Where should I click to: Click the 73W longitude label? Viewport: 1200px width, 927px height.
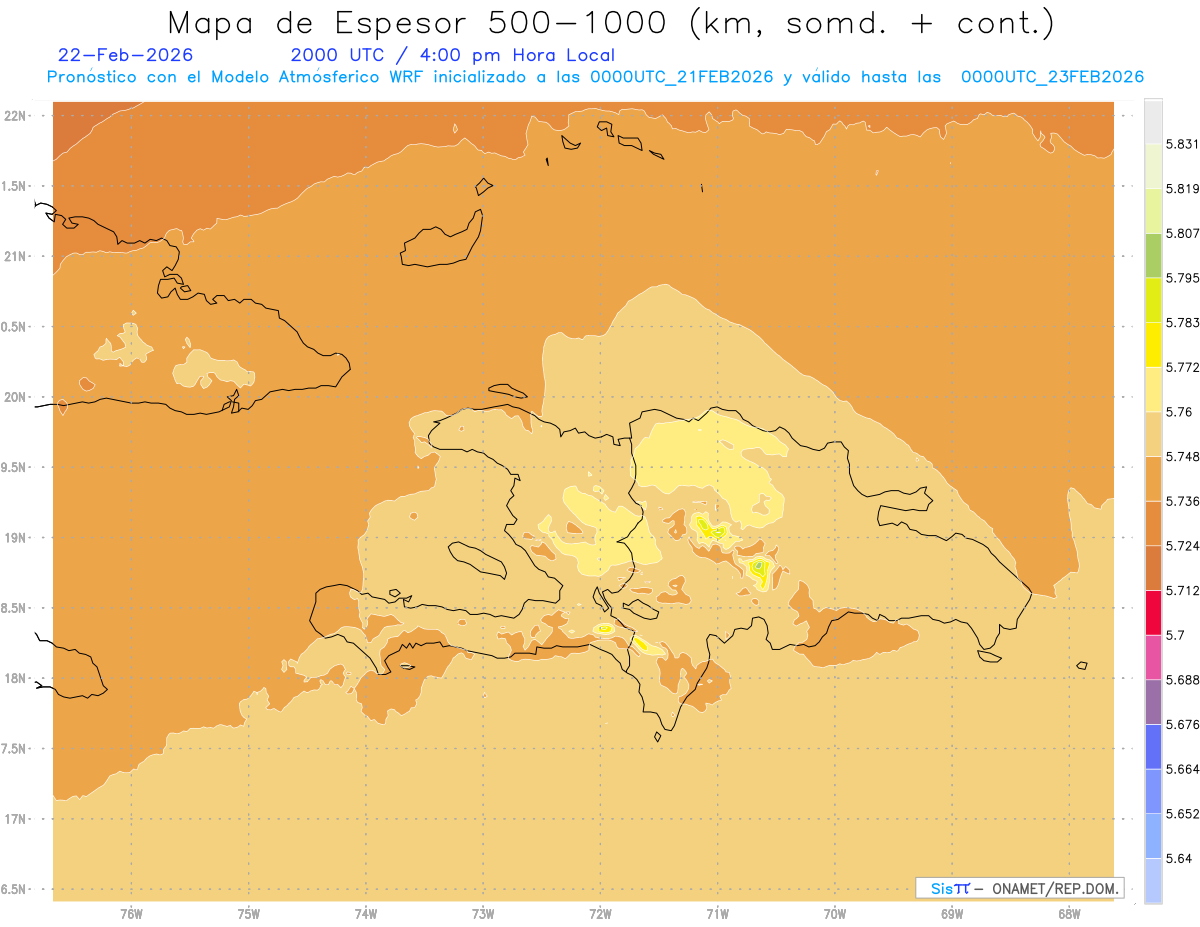[x=483, y=914]
